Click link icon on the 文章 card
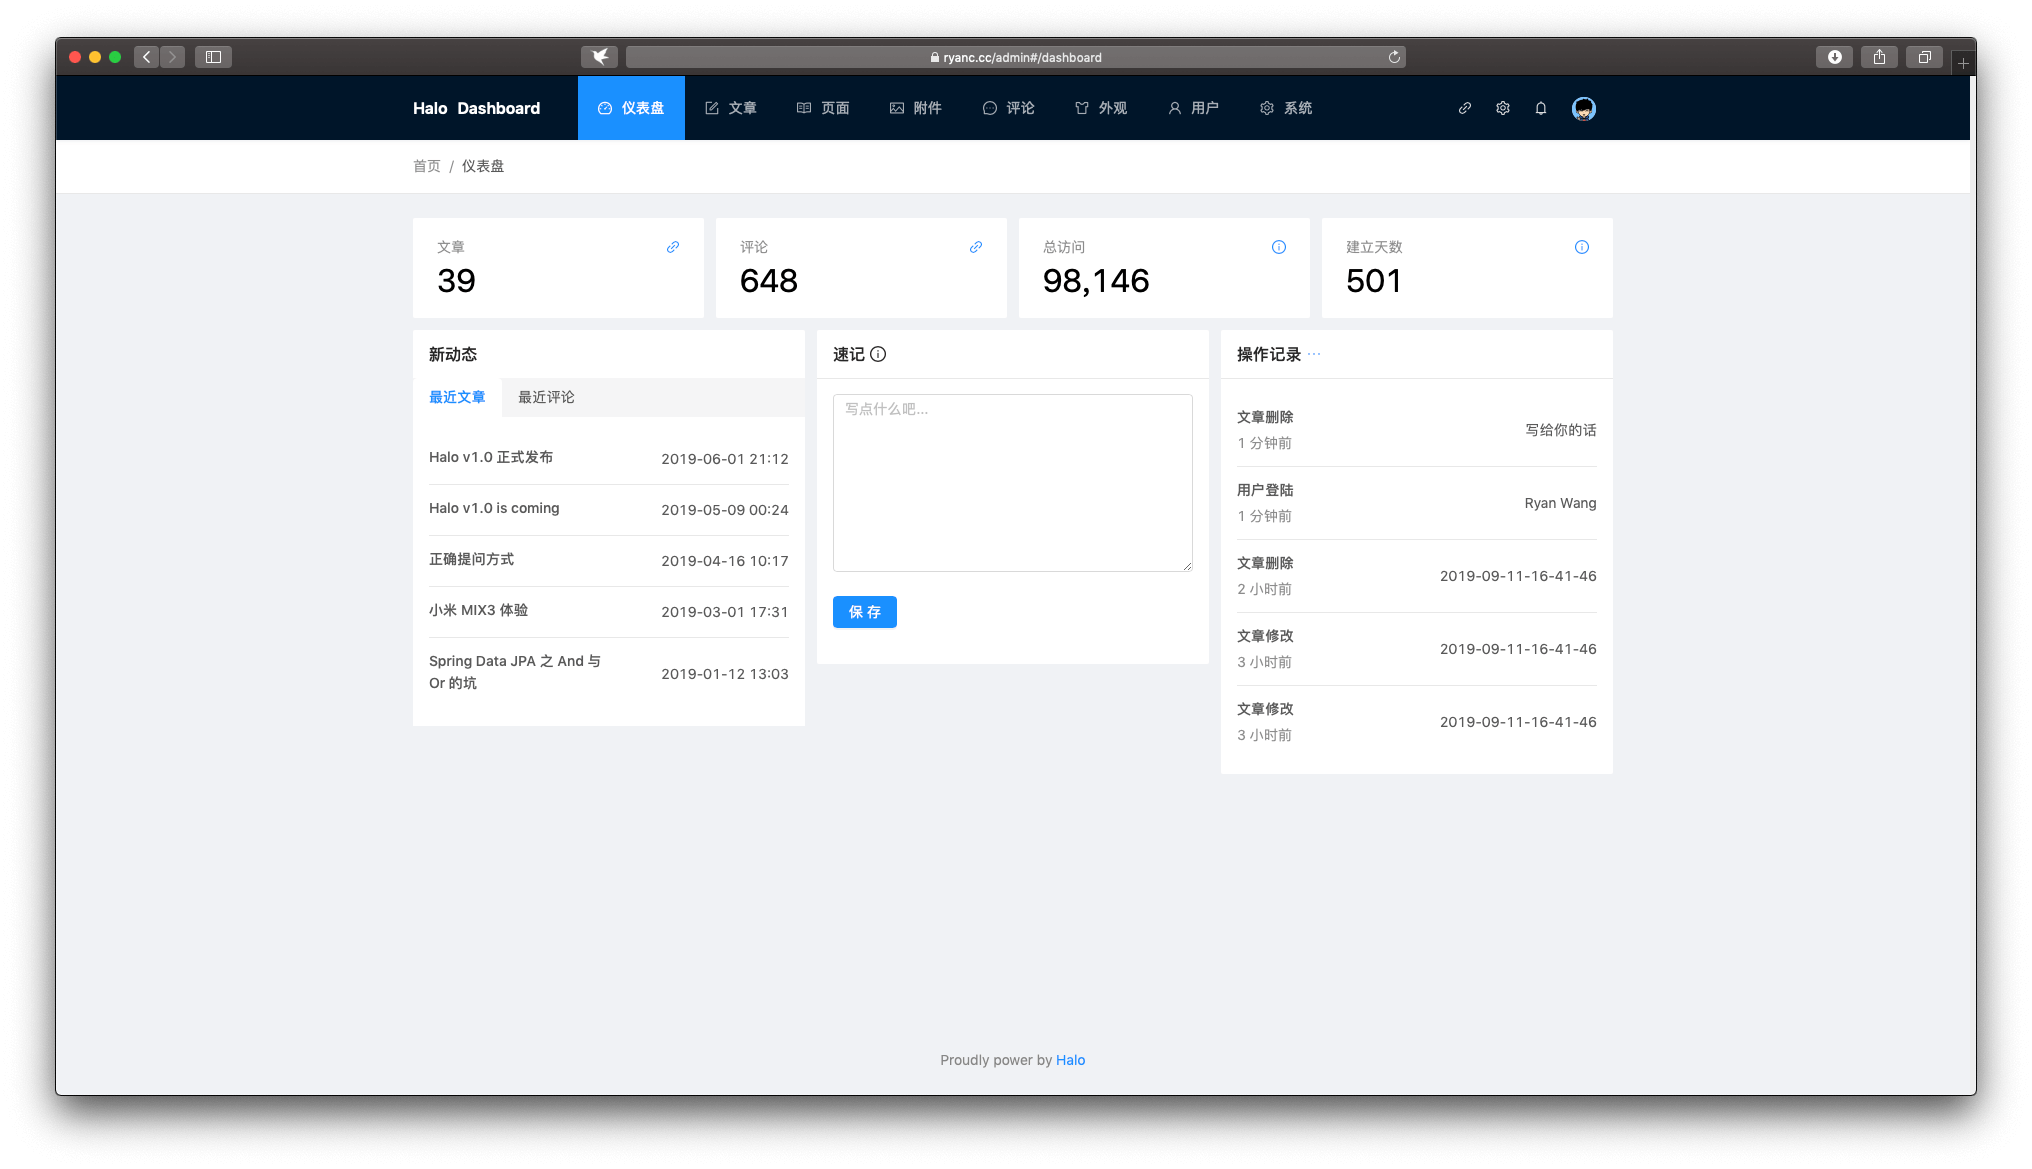This screenshot has height=1169, width=2032. coord(673,247)
